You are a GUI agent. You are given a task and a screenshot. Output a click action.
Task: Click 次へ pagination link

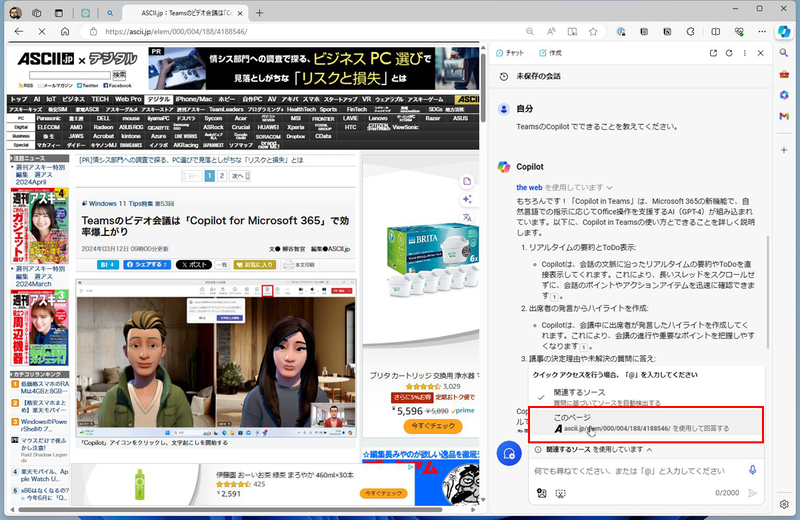tap(240, 176)
